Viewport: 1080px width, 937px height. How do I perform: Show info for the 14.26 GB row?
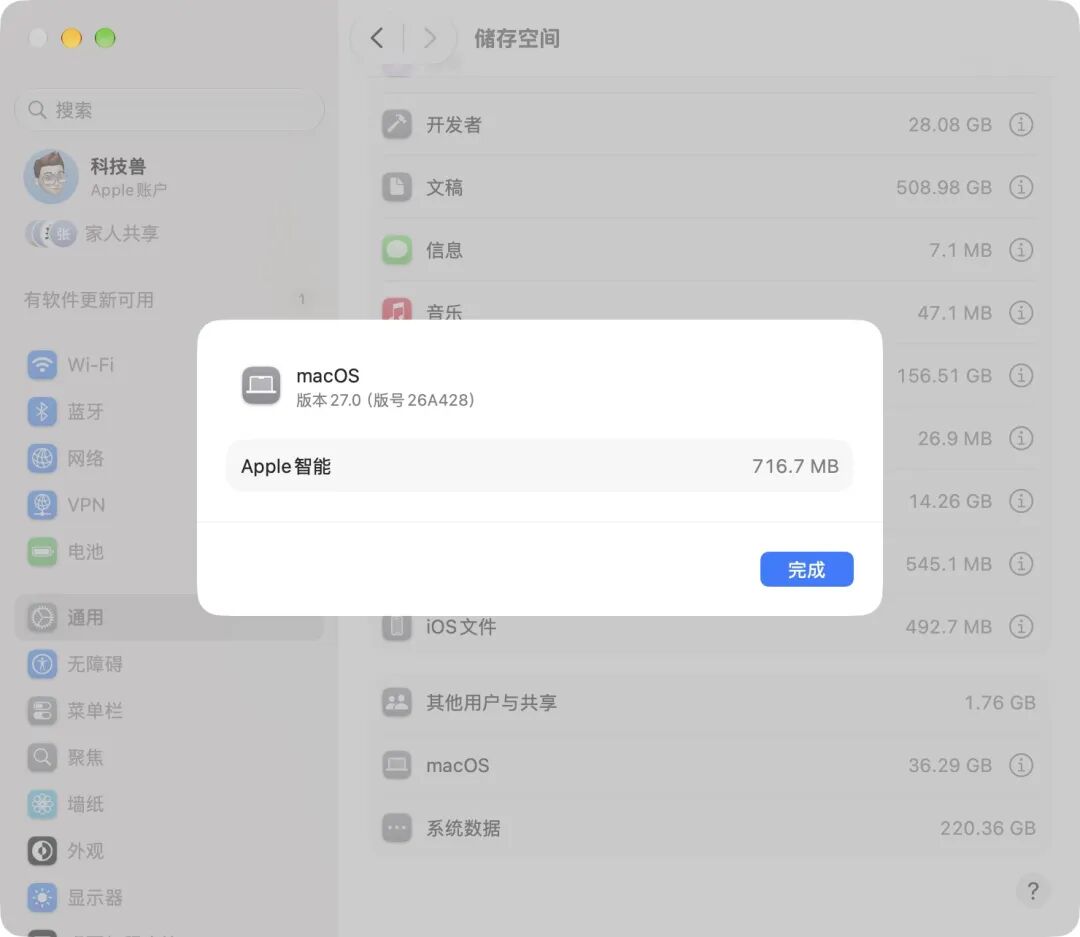coord(1021,501)
